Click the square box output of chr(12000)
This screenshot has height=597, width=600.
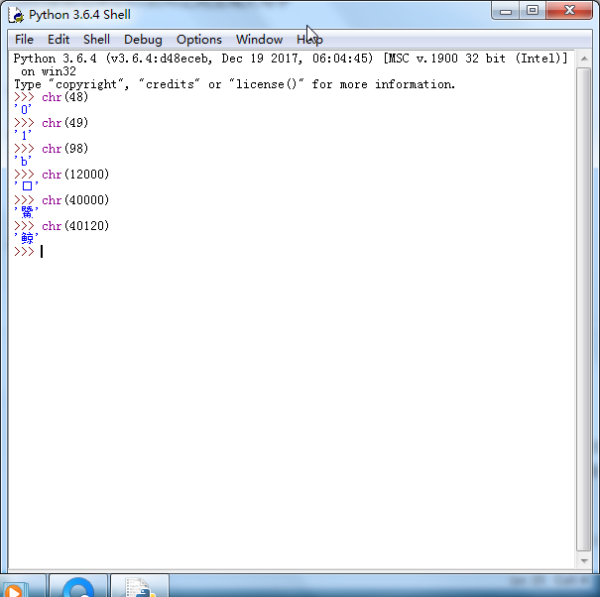point(26,186)
